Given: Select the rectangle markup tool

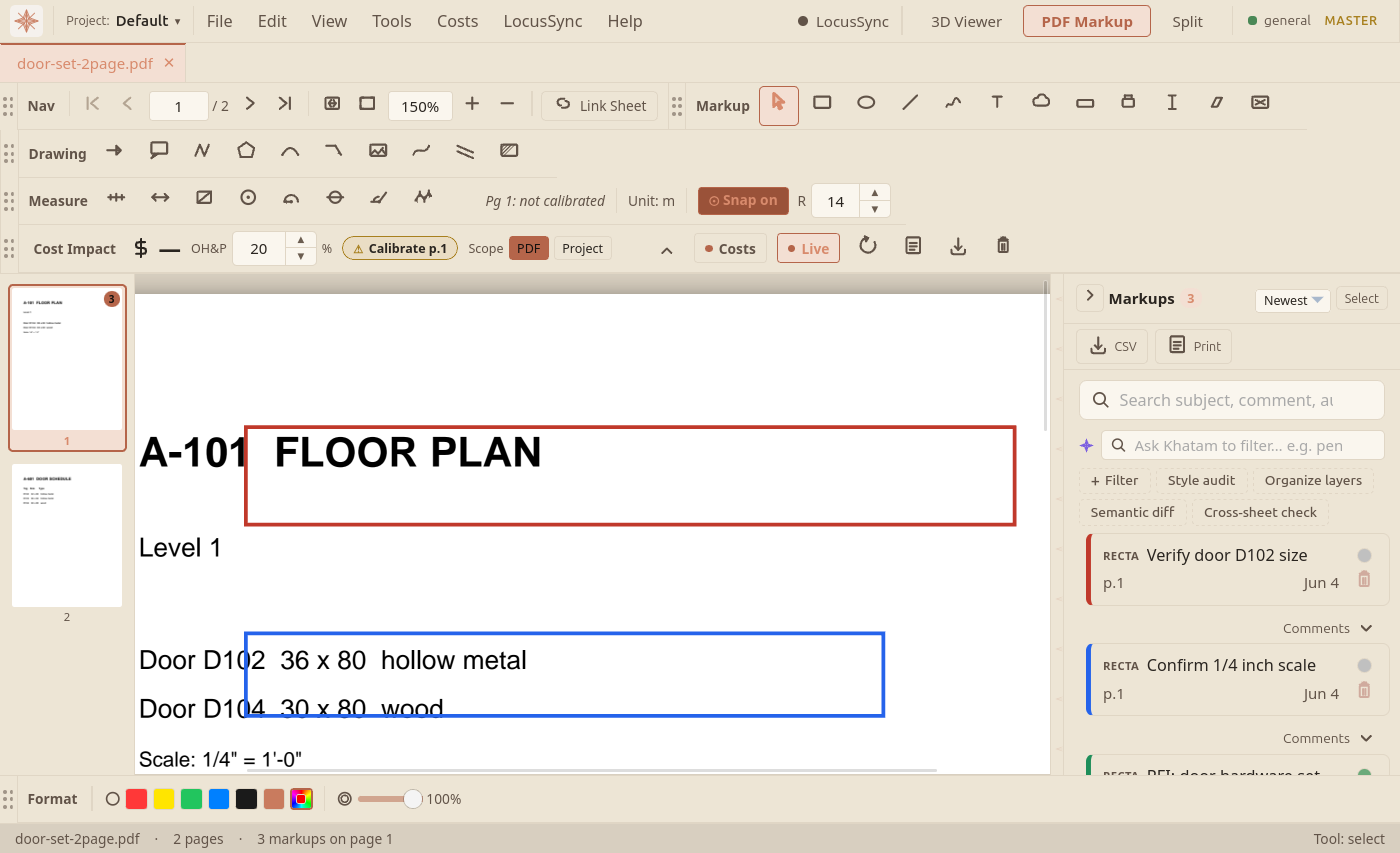Looking at the screenshot, I should tap(822, 102).
